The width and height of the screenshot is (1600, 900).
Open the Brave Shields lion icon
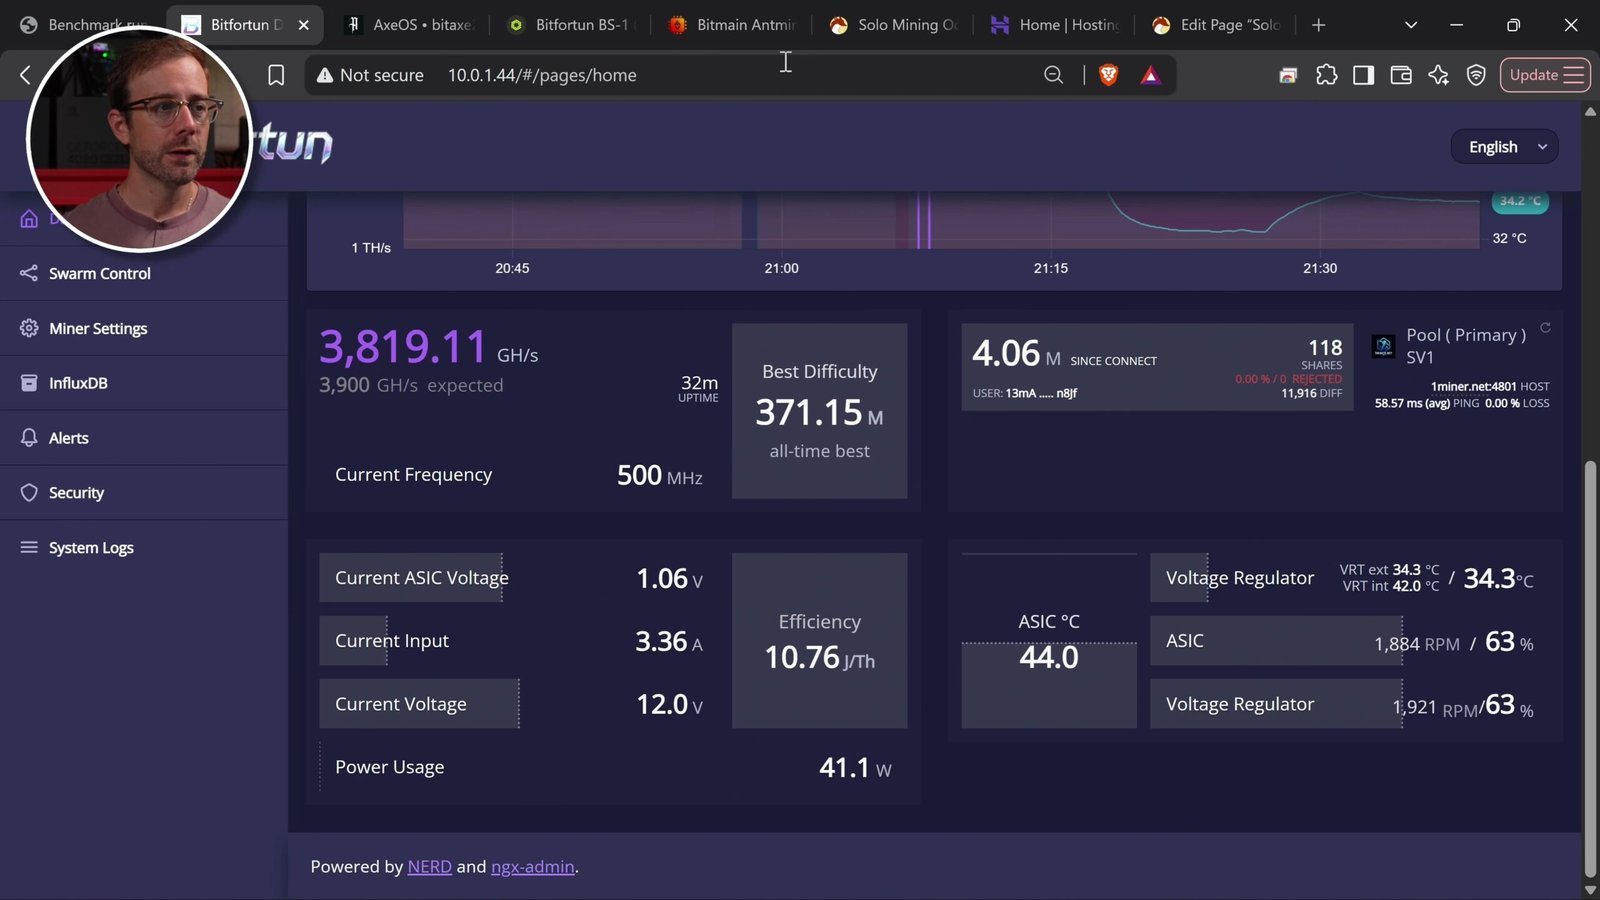1108,75
